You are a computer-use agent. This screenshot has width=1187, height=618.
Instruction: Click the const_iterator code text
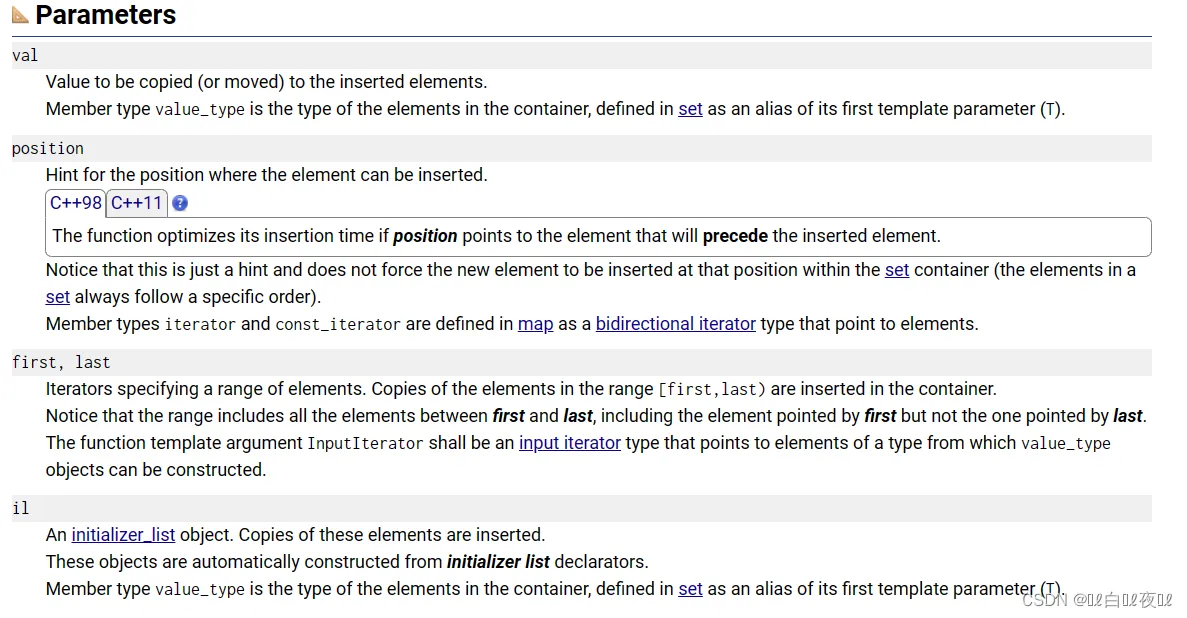(x=338, y=325)
